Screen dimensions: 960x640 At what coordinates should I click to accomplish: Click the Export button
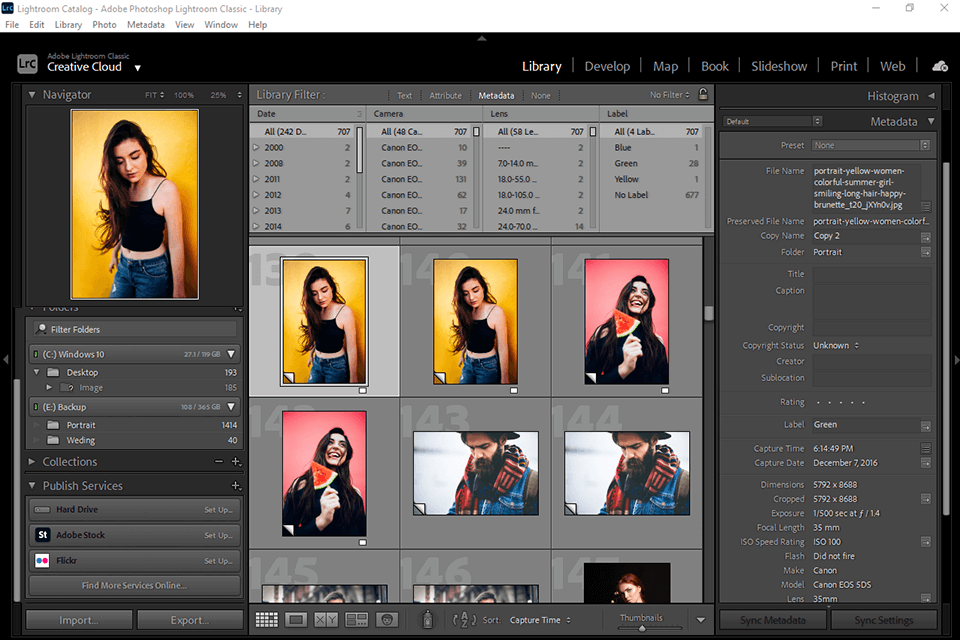190,620
